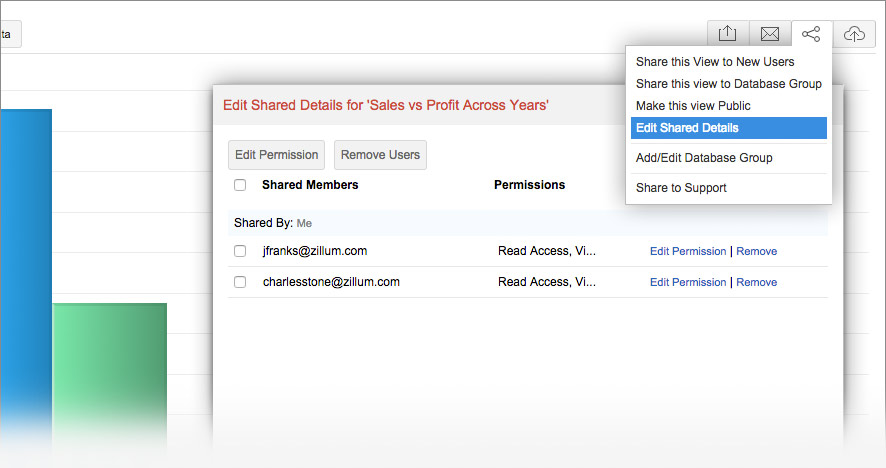
Task: Choose Share to Support option
Action: 681,188
